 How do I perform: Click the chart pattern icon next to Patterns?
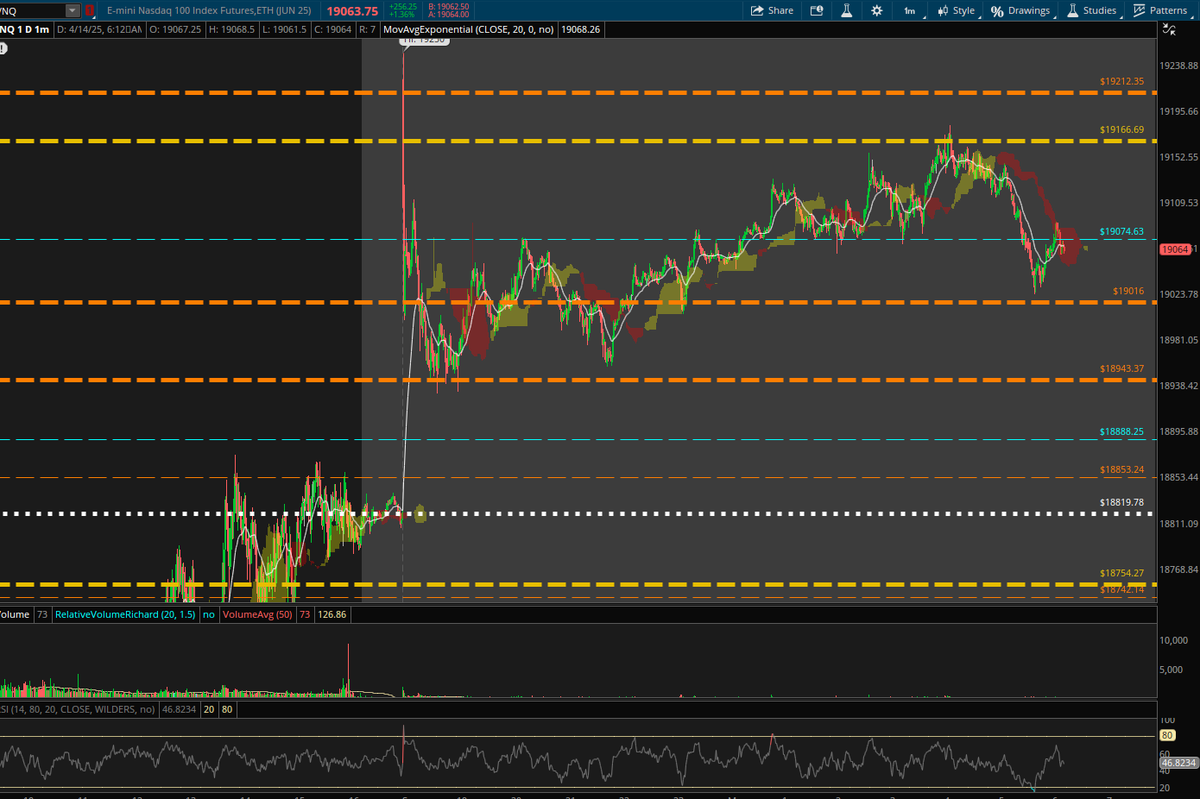(1139, 10)
